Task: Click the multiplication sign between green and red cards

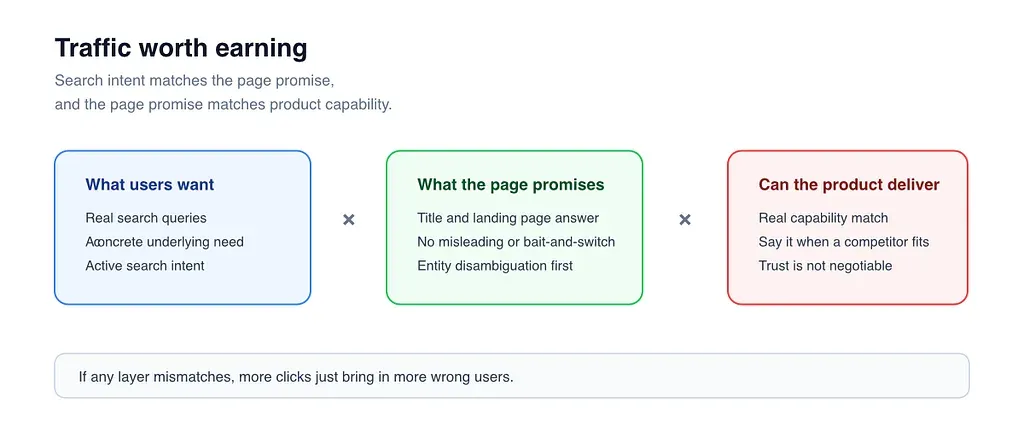Action: (x=685, y=220)
